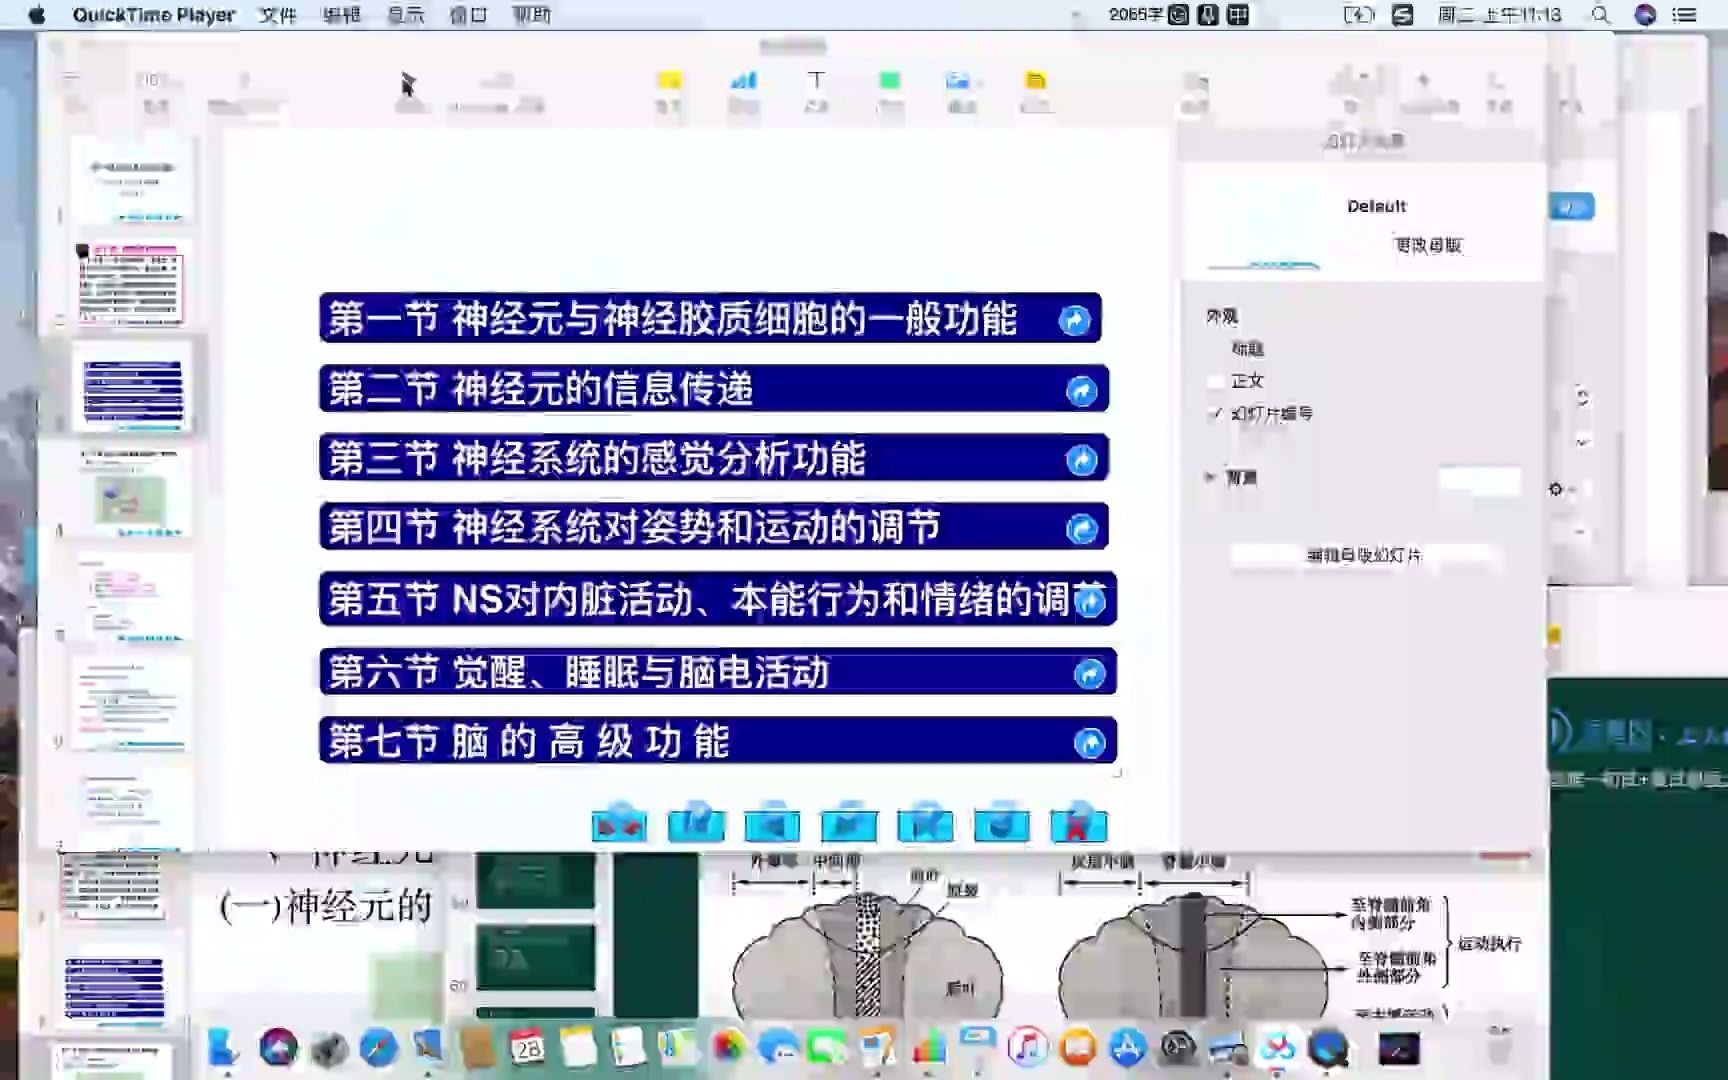Open the Apple menu
Image resolution: width=1728 pixels, height=1080 pixels.
pyautogui.click(x=37, y=15)
